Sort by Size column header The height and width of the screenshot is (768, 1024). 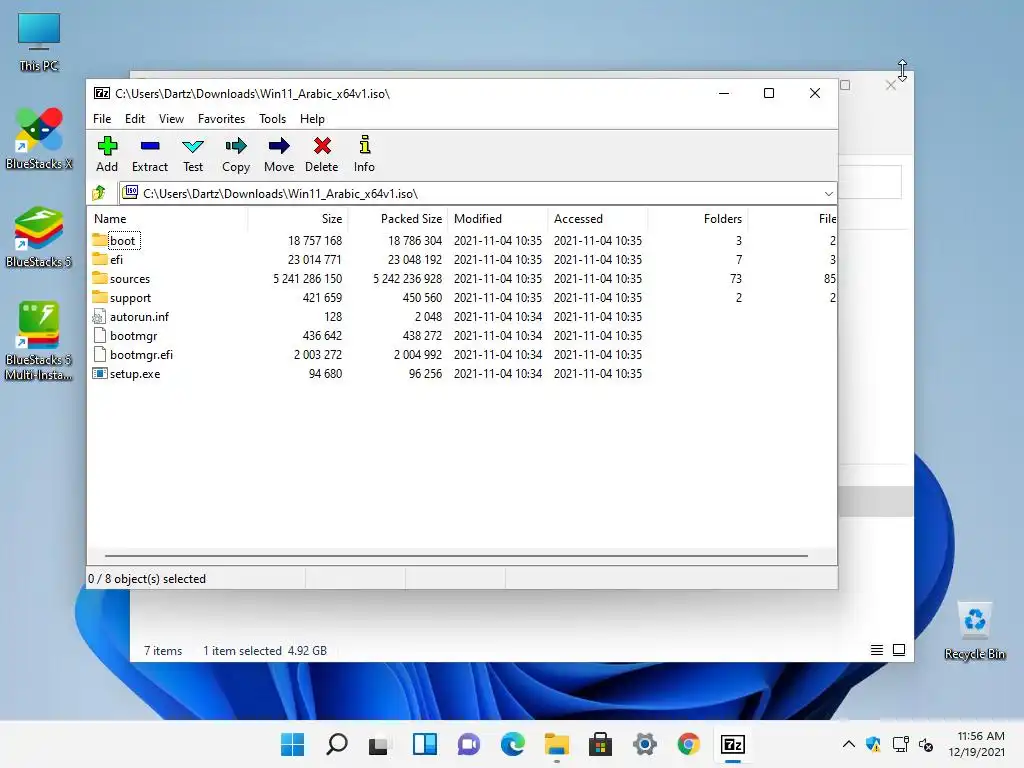pyautogui.click(x=298, y=219)
